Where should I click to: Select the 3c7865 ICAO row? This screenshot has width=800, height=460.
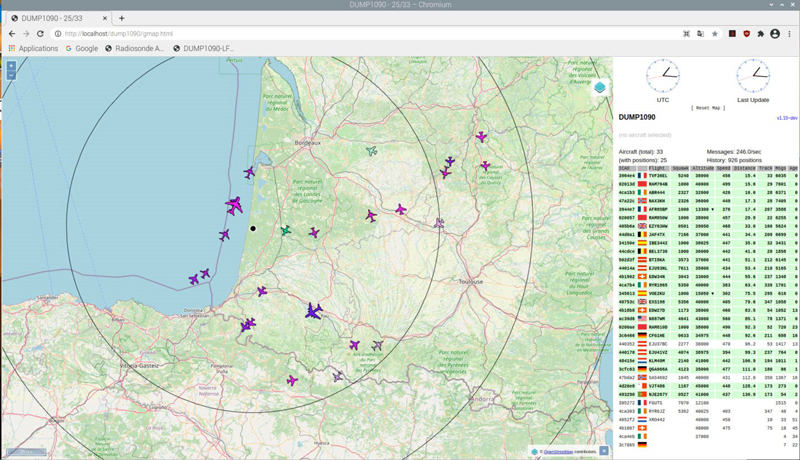pos(708,445)
